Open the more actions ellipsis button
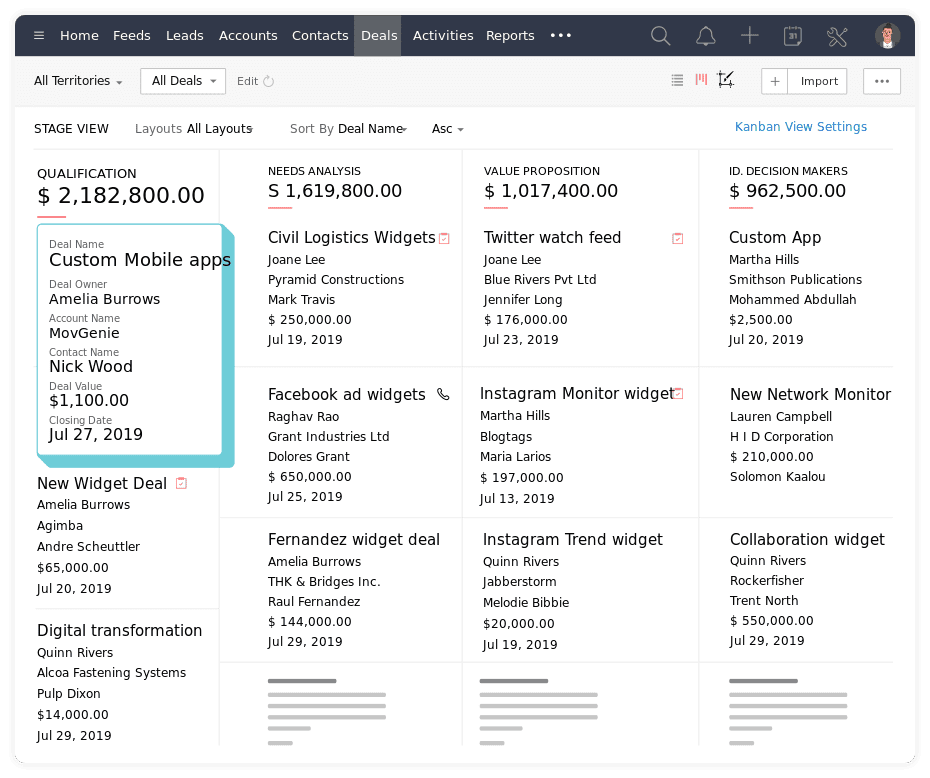This screenshot has width=930, height=778. coord(882,81)
